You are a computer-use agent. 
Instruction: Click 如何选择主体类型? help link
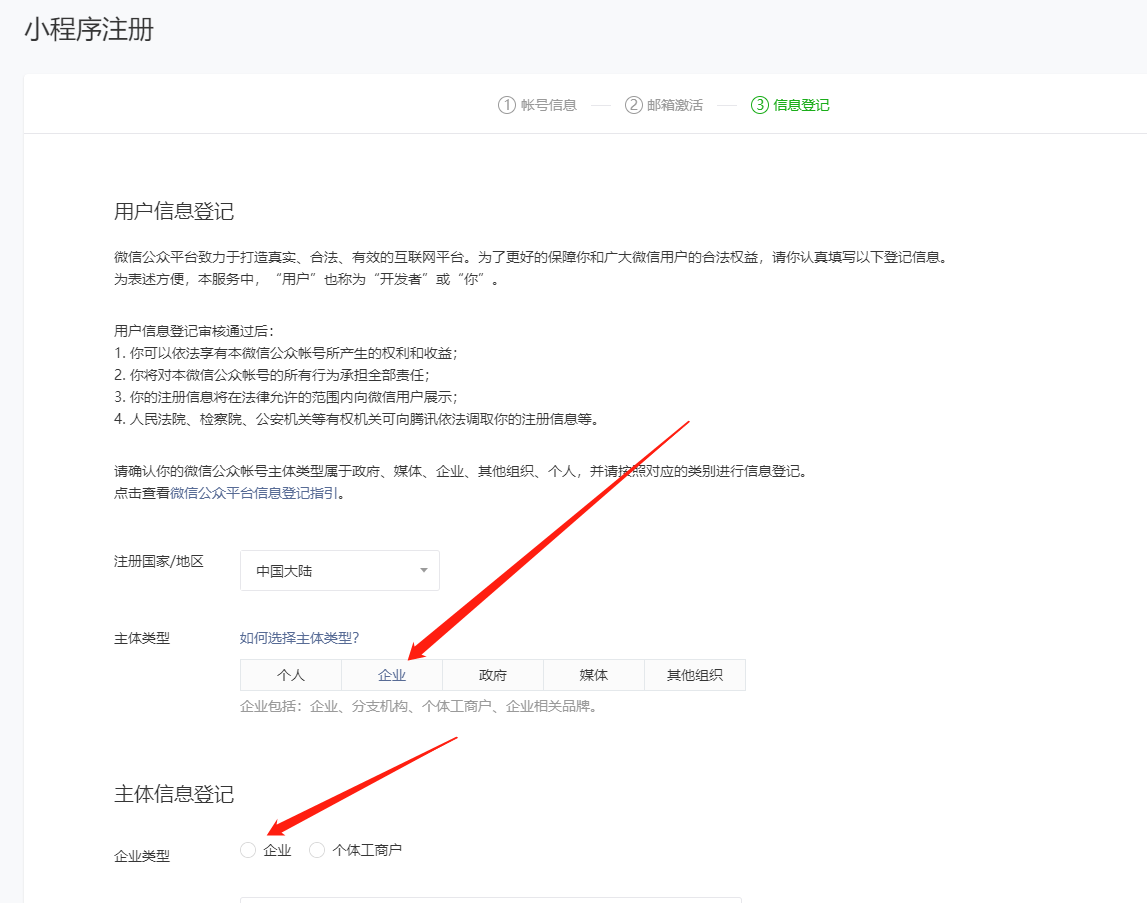pos(297,637)
